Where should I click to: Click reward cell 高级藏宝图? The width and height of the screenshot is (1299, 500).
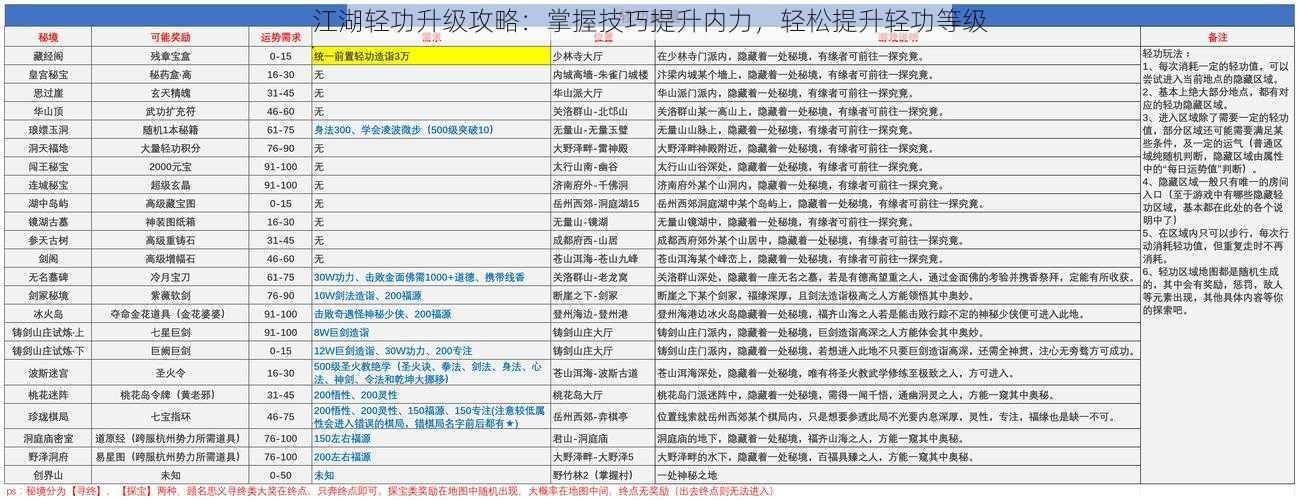point(171,203)
